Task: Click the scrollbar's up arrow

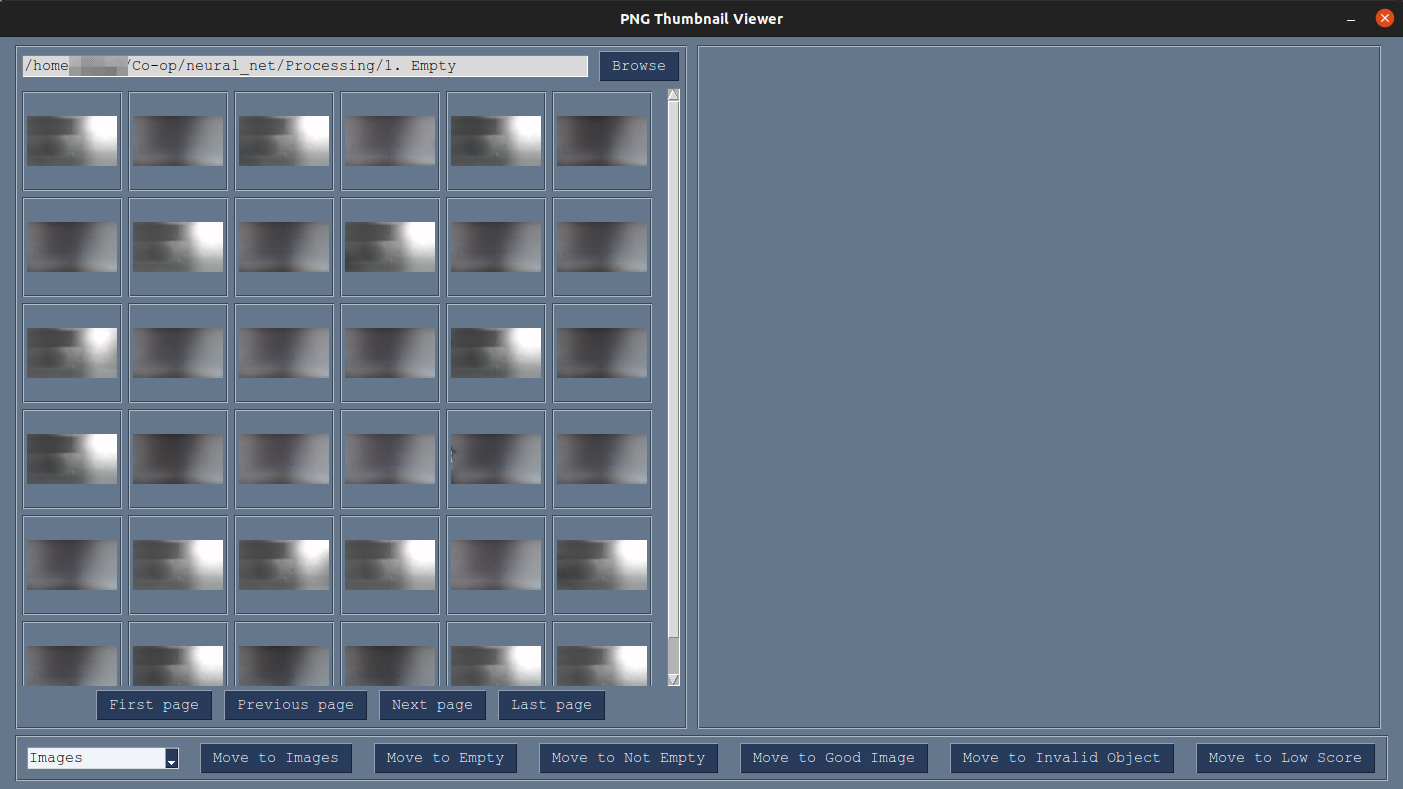Action: 673,94
